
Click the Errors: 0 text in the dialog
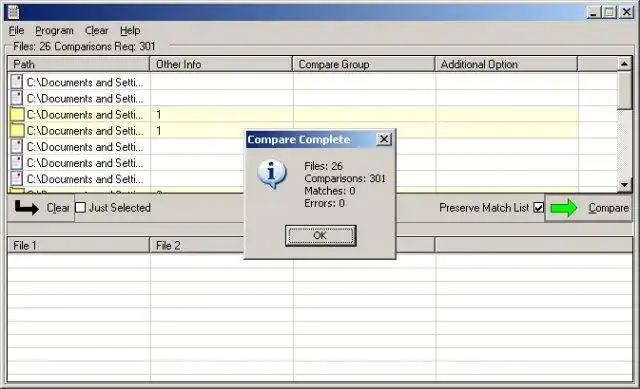coord(324,203)
